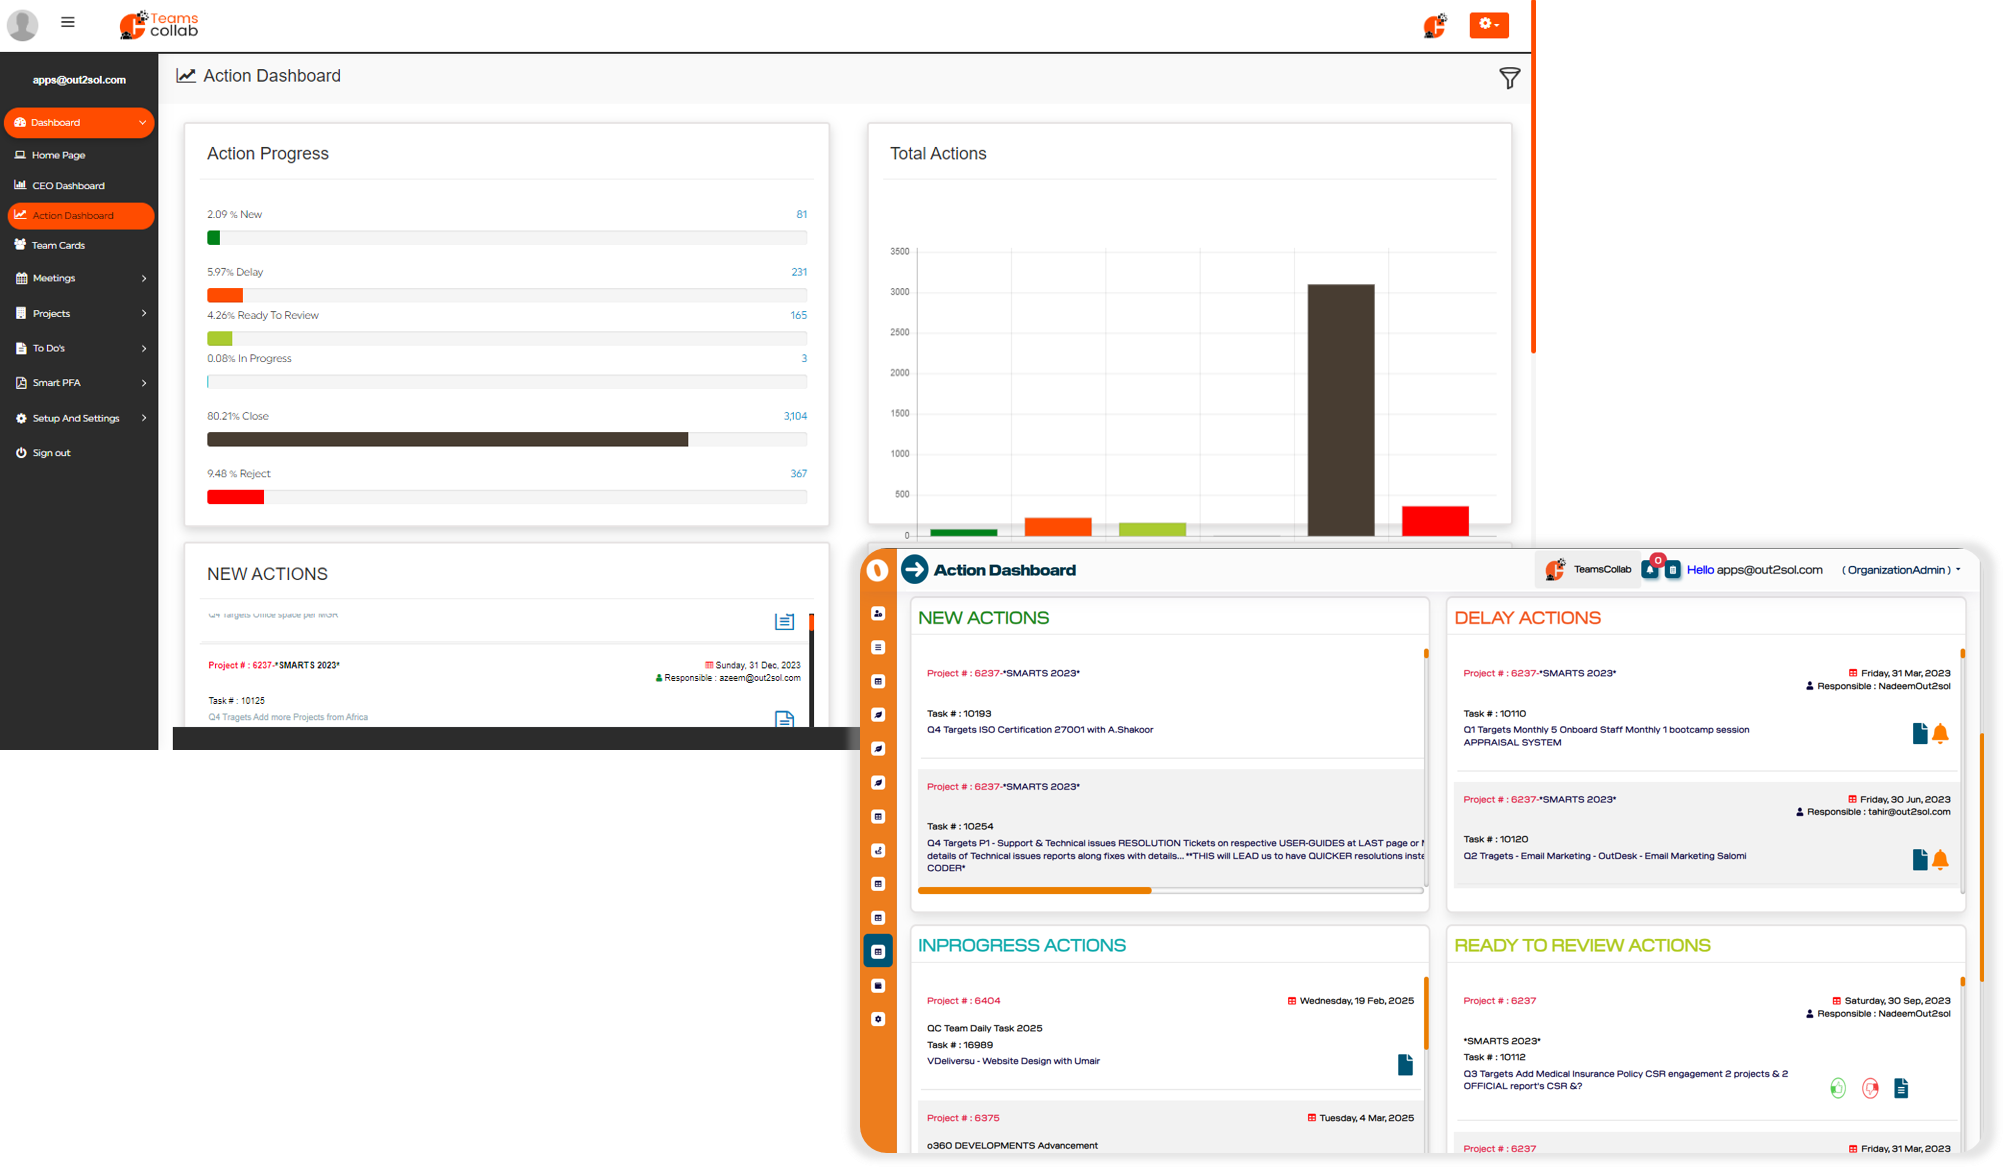Open document icon for VDeliversu task 16989

1405,1064
